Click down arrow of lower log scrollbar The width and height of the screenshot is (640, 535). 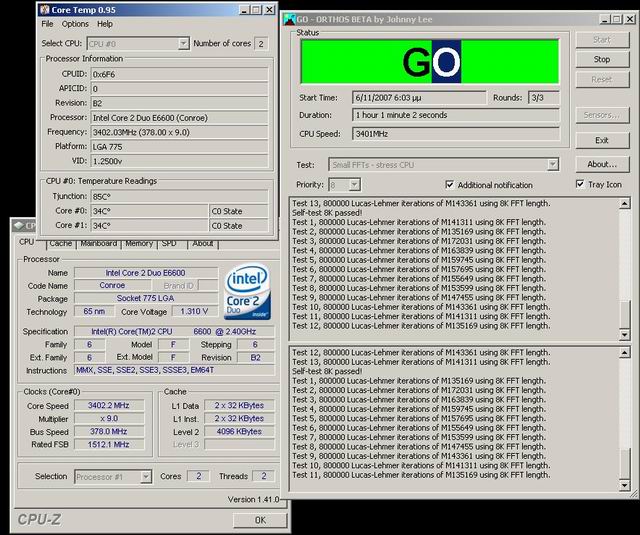(x=624, y=485)
